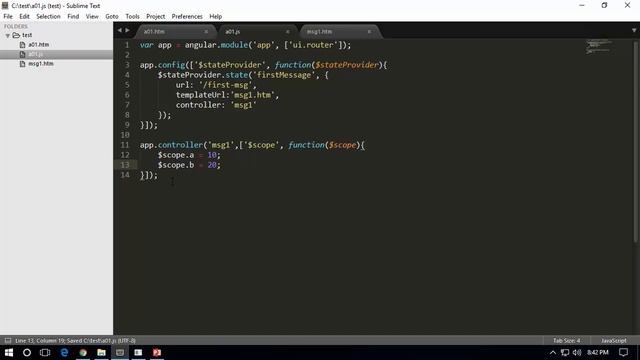Open the tab list dropdown arrow

point(634,31)
